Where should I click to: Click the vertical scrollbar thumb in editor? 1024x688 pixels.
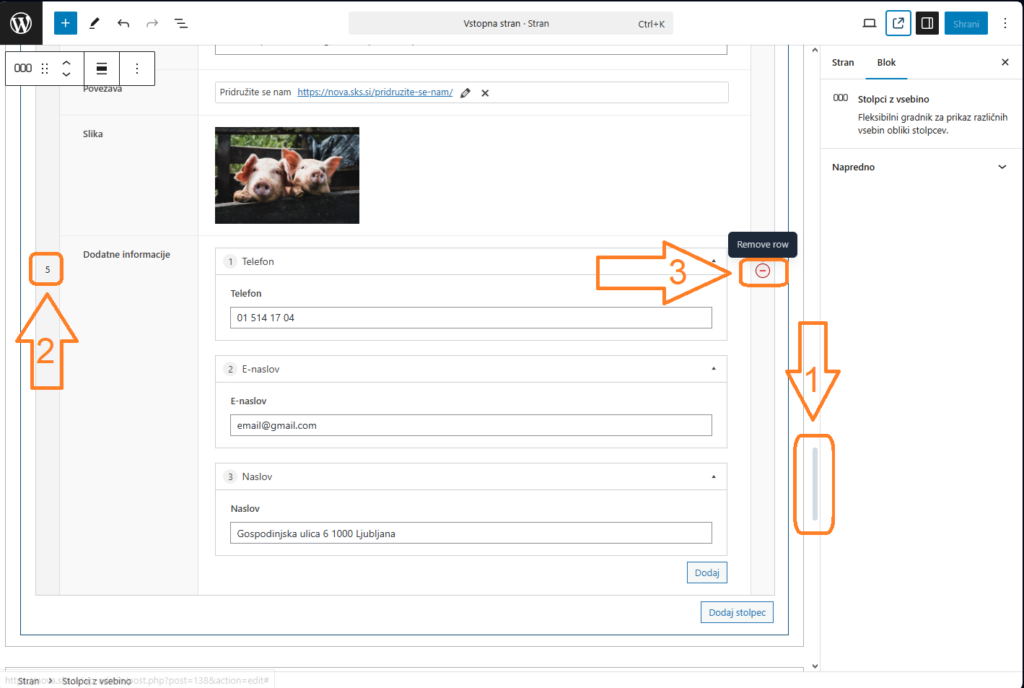pos(815,484)
